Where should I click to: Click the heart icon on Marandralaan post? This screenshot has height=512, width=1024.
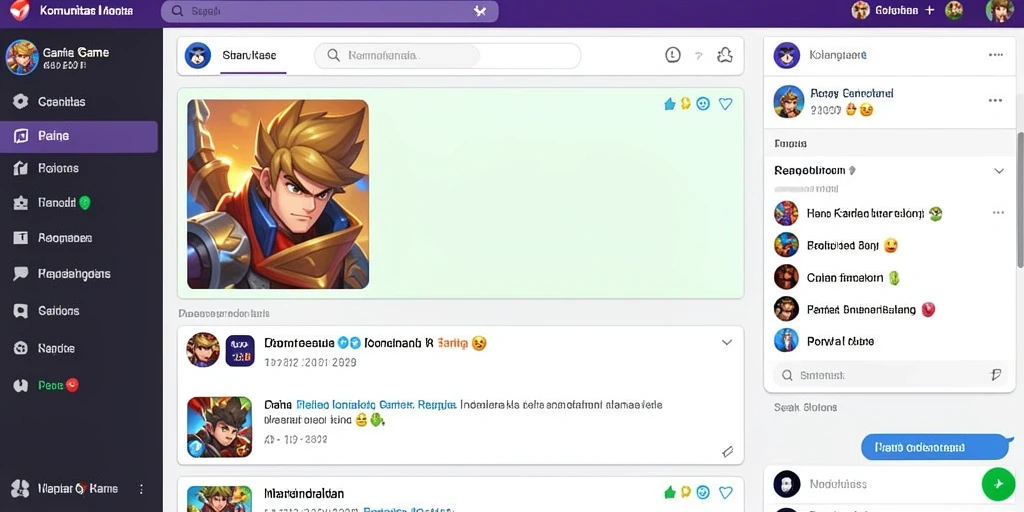(x=726, y=492)
